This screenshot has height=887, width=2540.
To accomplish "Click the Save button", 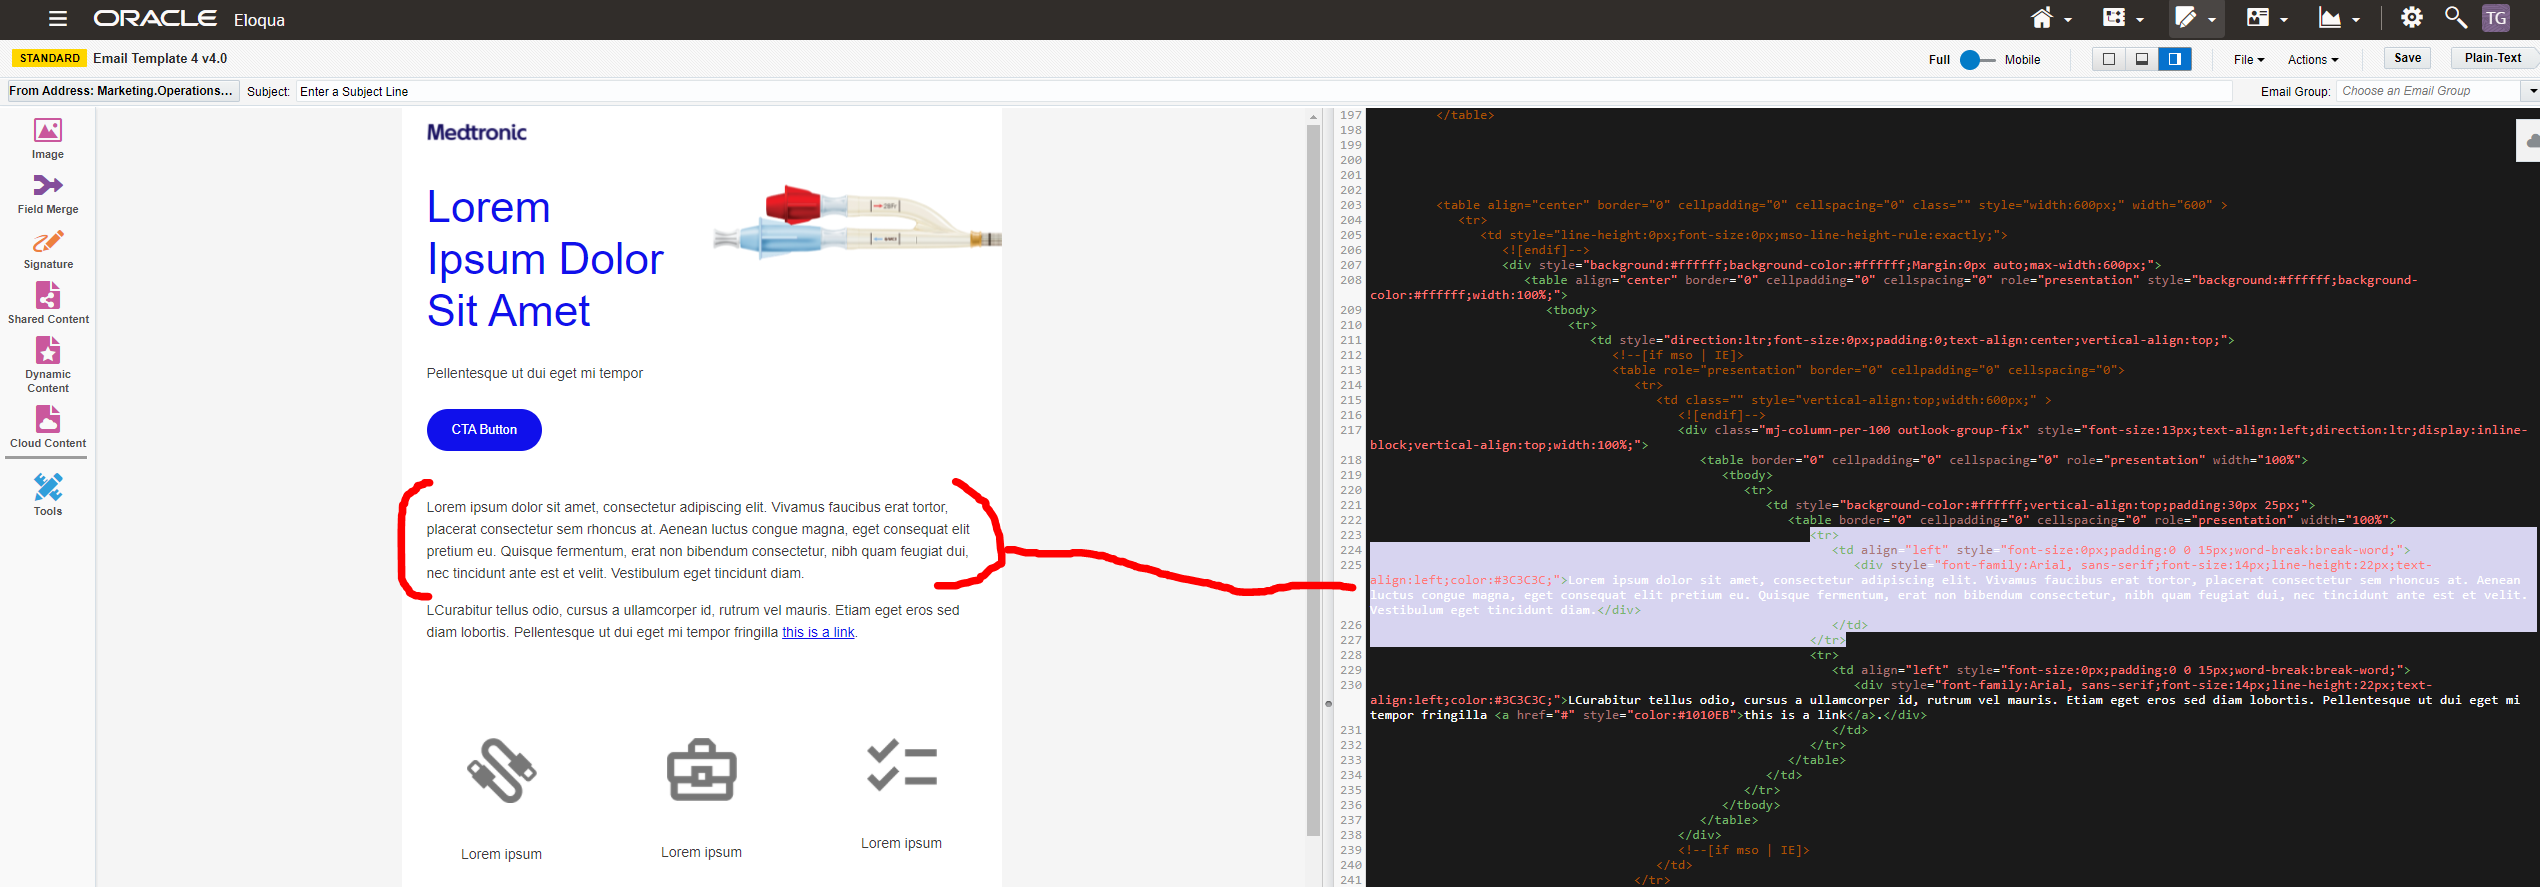I will [2407, 58].
